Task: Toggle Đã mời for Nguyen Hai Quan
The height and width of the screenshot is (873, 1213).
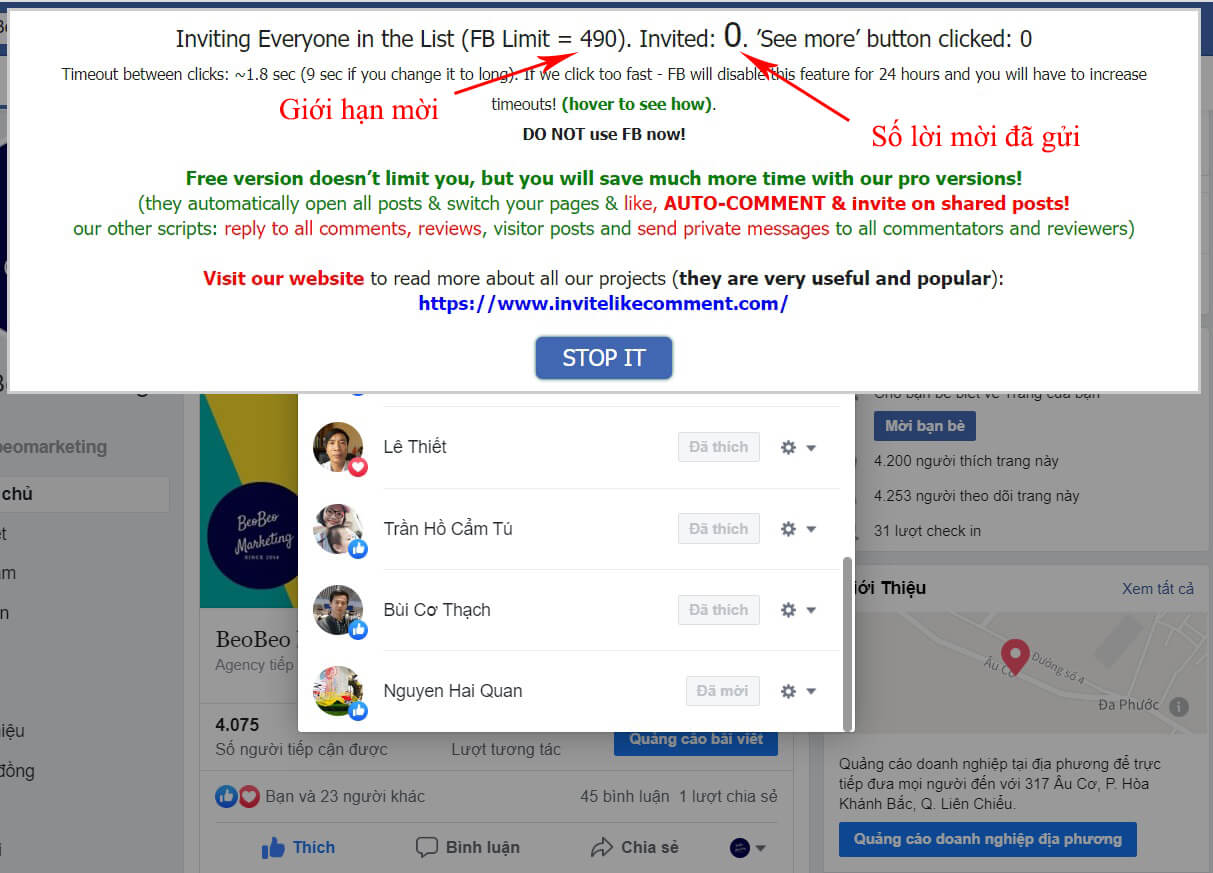Action: [722, 691]
